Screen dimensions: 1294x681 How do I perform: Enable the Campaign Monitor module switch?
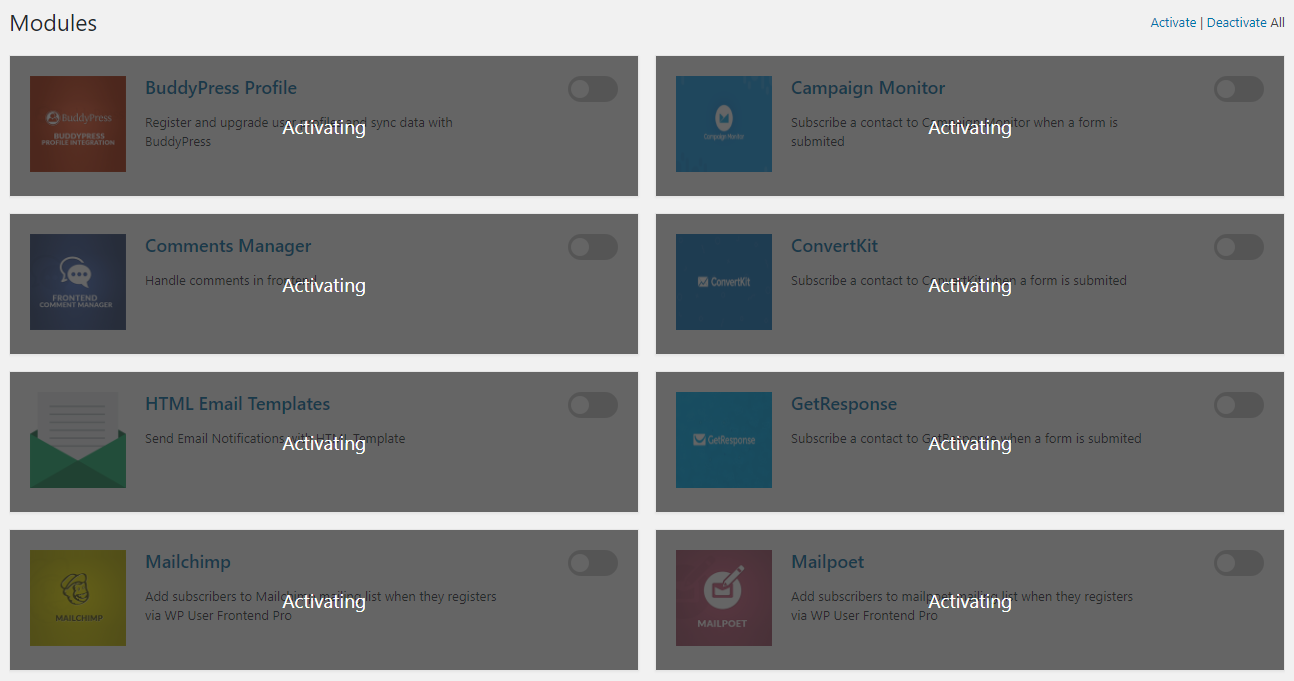1239,89
